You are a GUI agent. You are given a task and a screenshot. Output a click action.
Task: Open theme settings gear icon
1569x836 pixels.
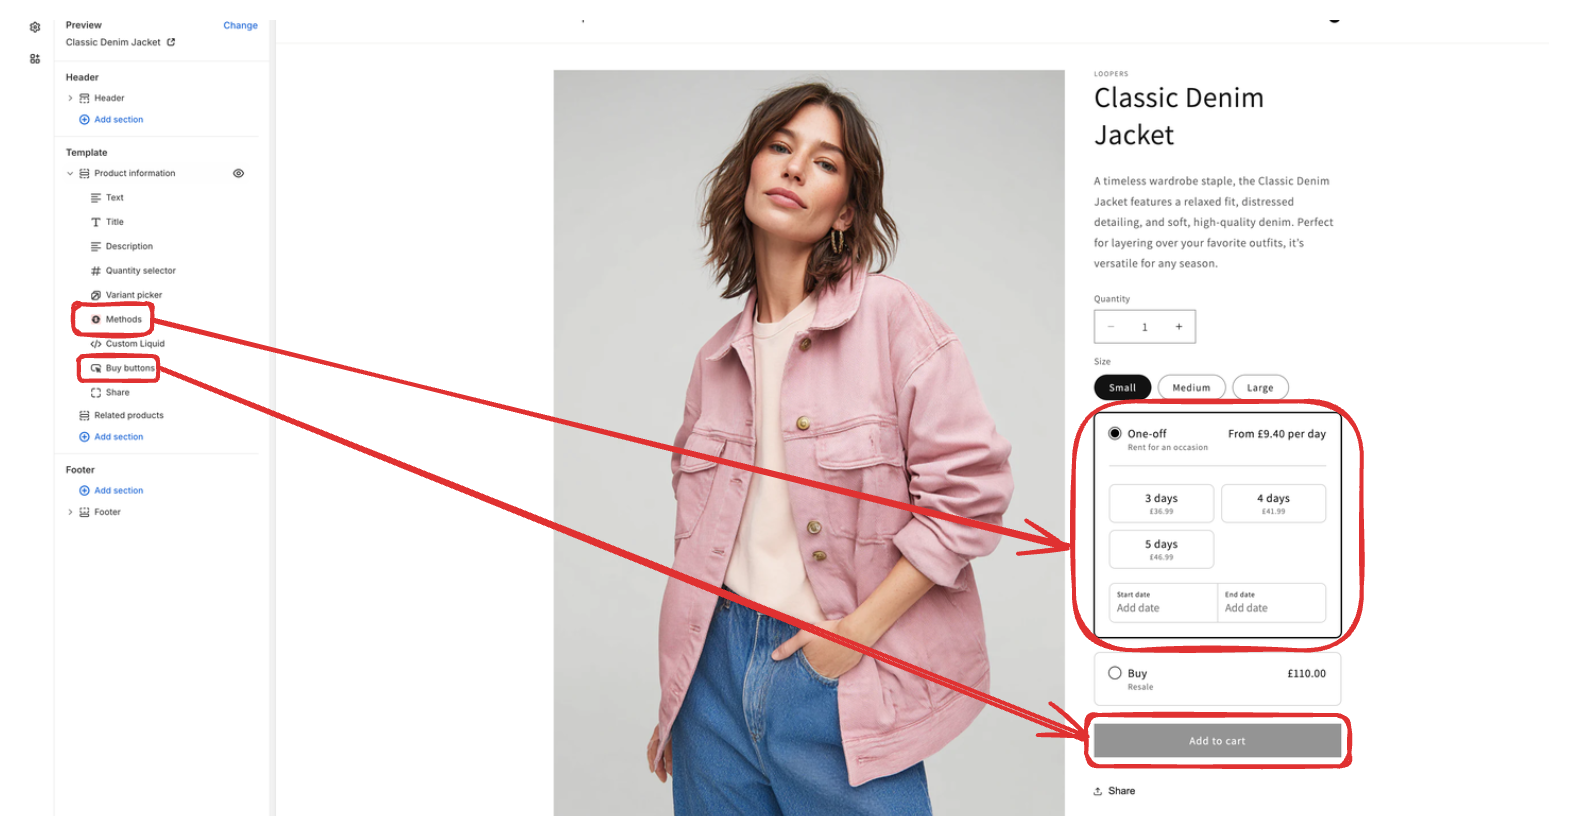[x=35, y=27]
